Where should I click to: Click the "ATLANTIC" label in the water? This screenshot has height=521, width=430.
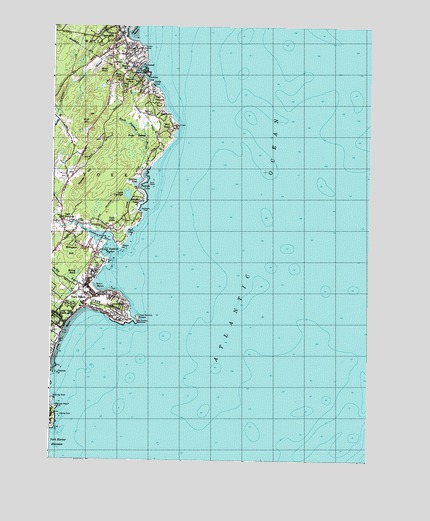tap(232, 318)
